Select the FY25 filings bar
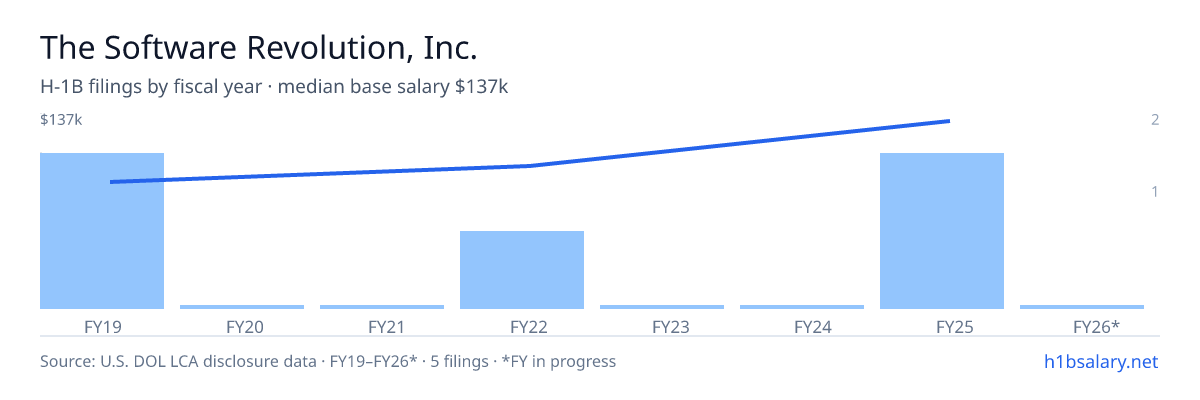Viewport: 1200px width, 400px height. click(x=942, y=231)
